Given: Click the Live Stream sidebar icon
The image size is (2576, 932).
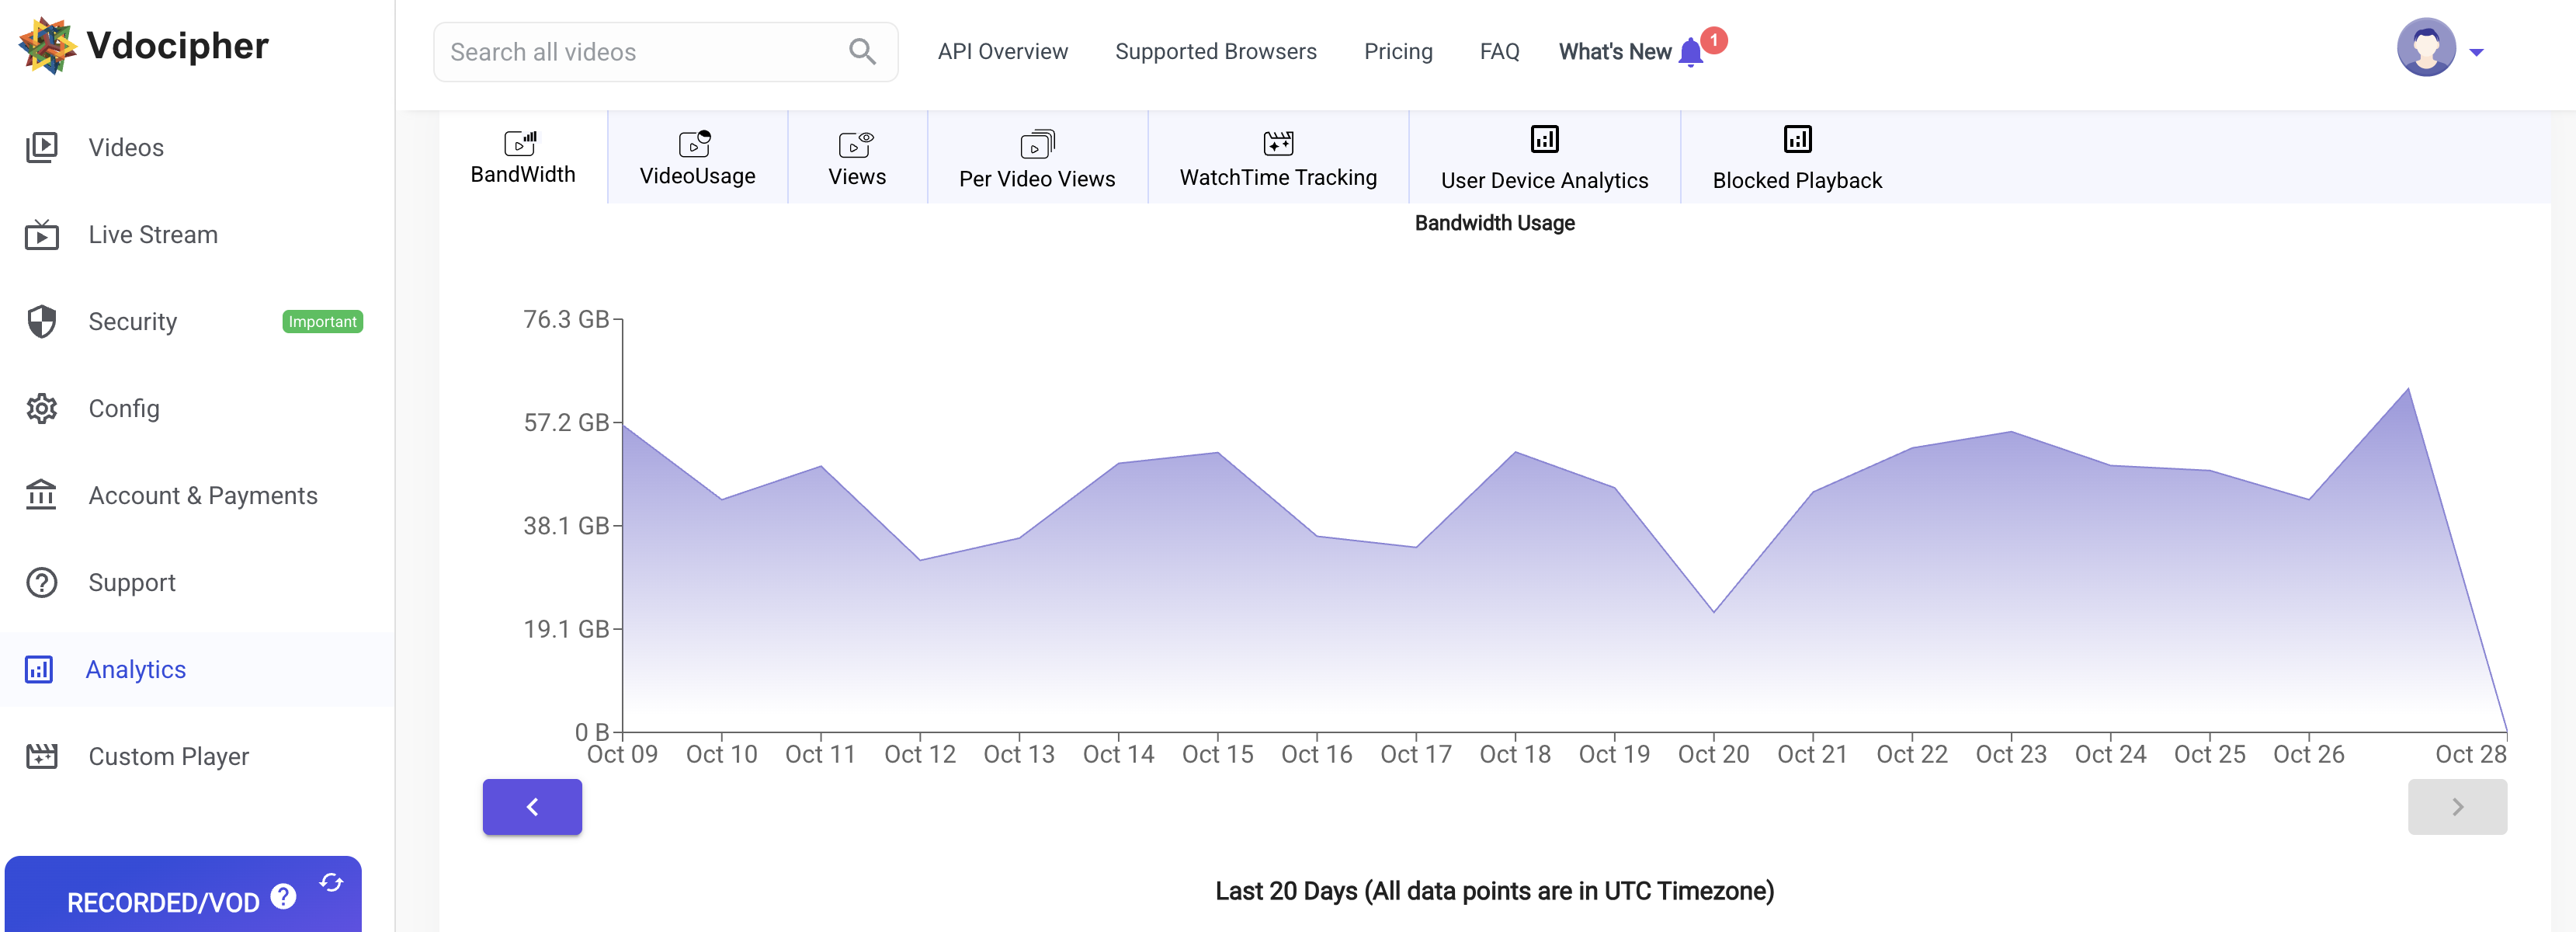Looking at the screenshot, I should (x=42, y=234).
